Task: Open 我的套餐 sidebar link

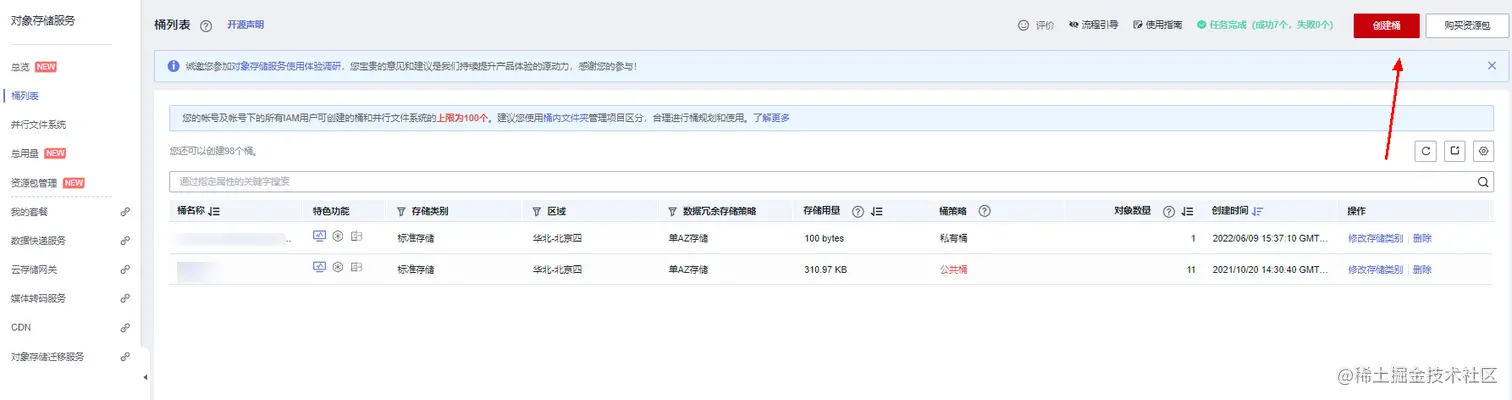Action: (x=29, y=212)
